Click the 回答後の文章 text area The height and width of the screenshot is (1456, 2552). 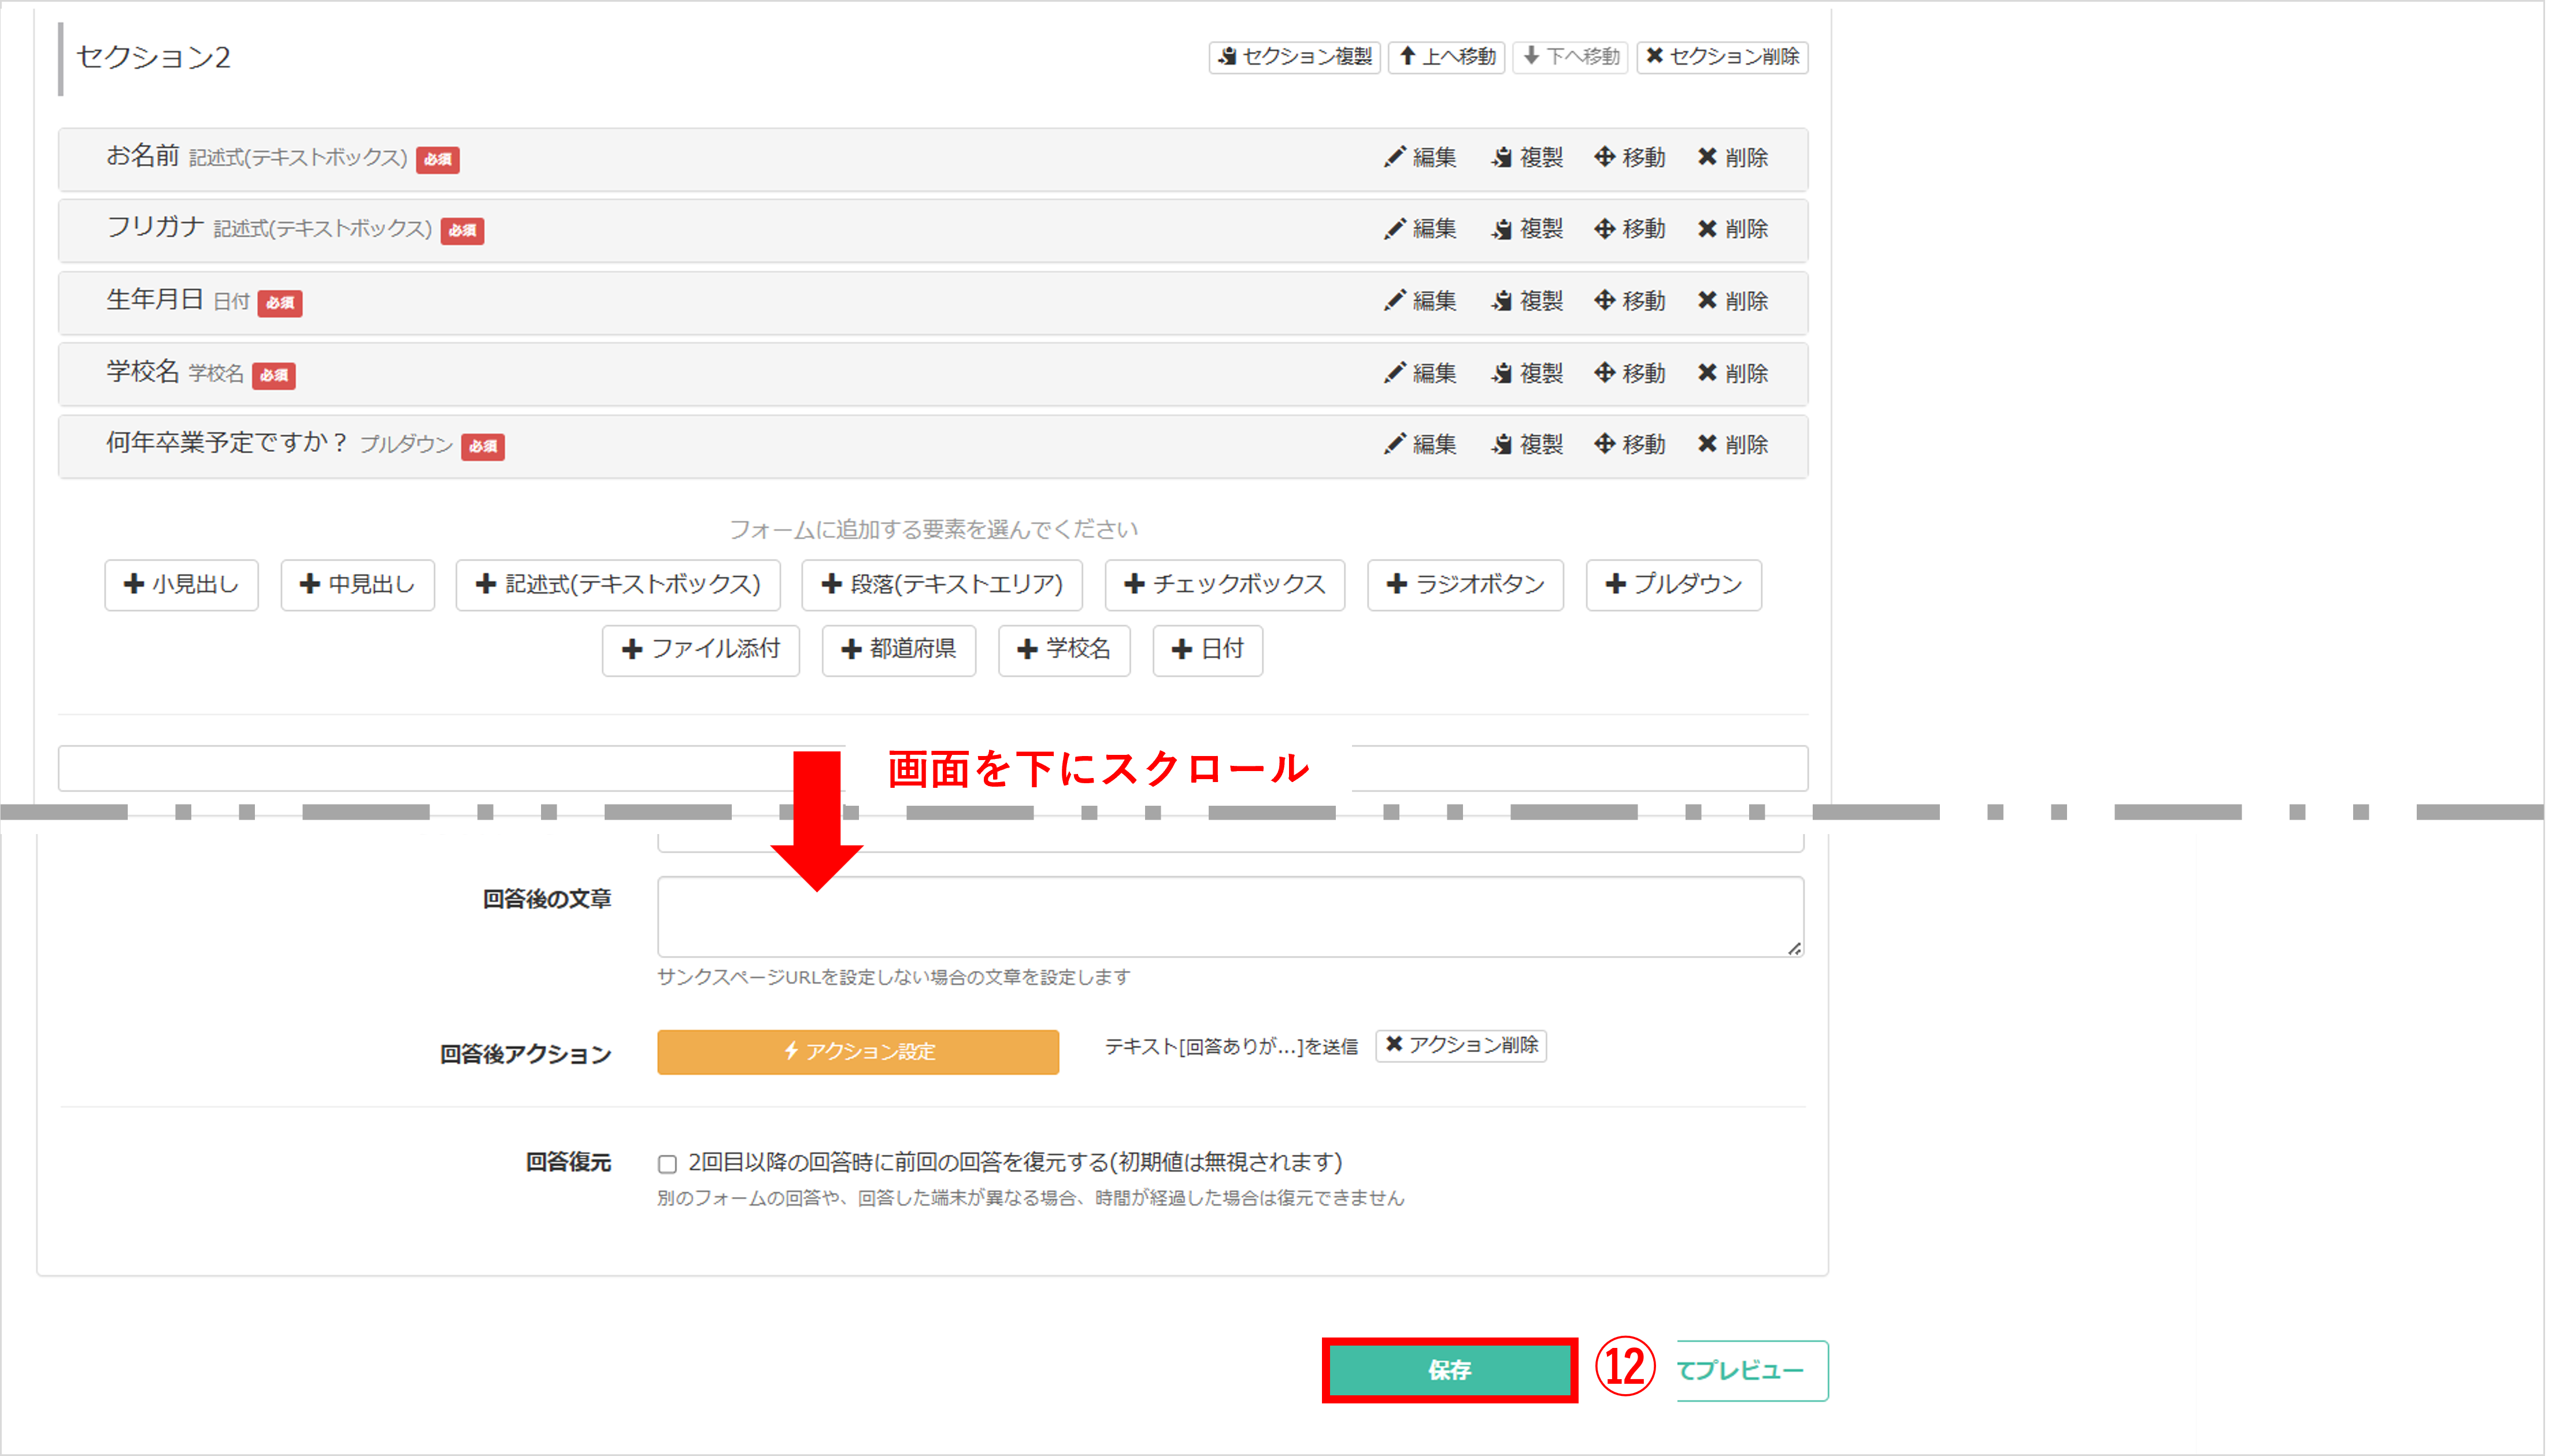click(1231, 917)
